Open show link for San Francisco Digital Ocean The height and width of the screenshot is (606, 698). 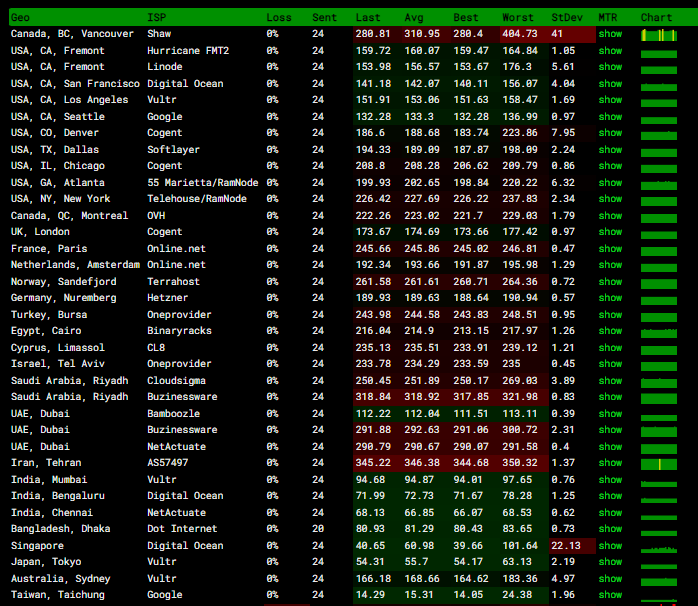[x=610, y=84]
